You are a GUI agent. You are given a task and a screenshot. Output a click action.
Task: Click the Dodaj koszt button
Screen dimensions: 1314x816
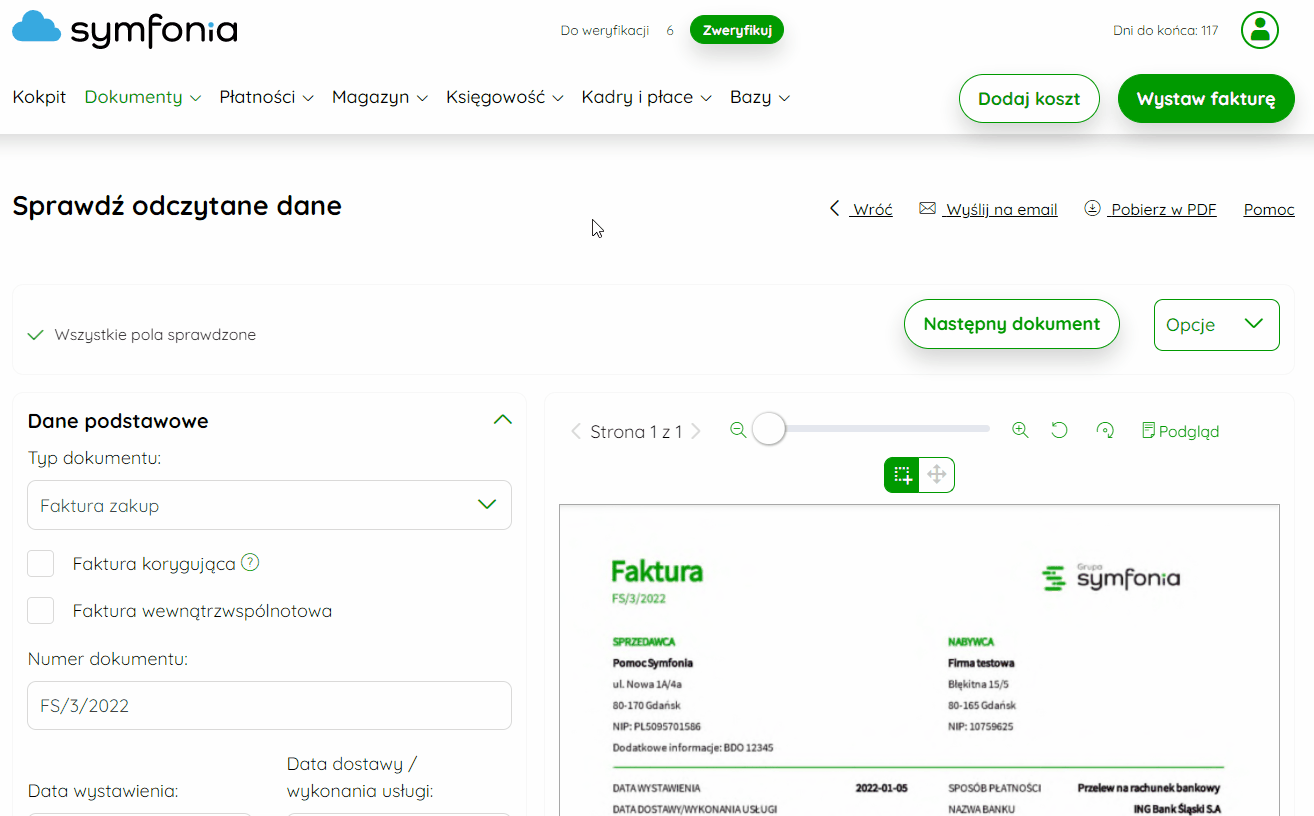1029,99
